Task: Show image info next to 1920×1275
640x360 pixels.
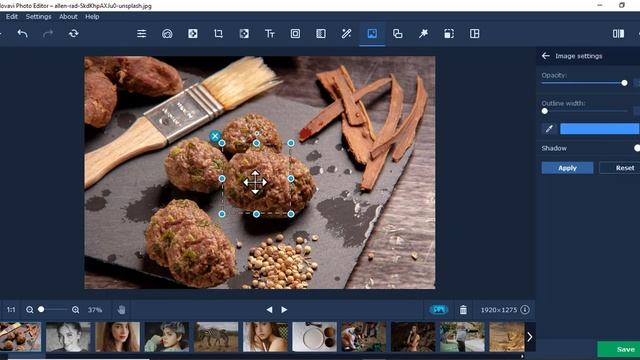Action: coord(525,310)
